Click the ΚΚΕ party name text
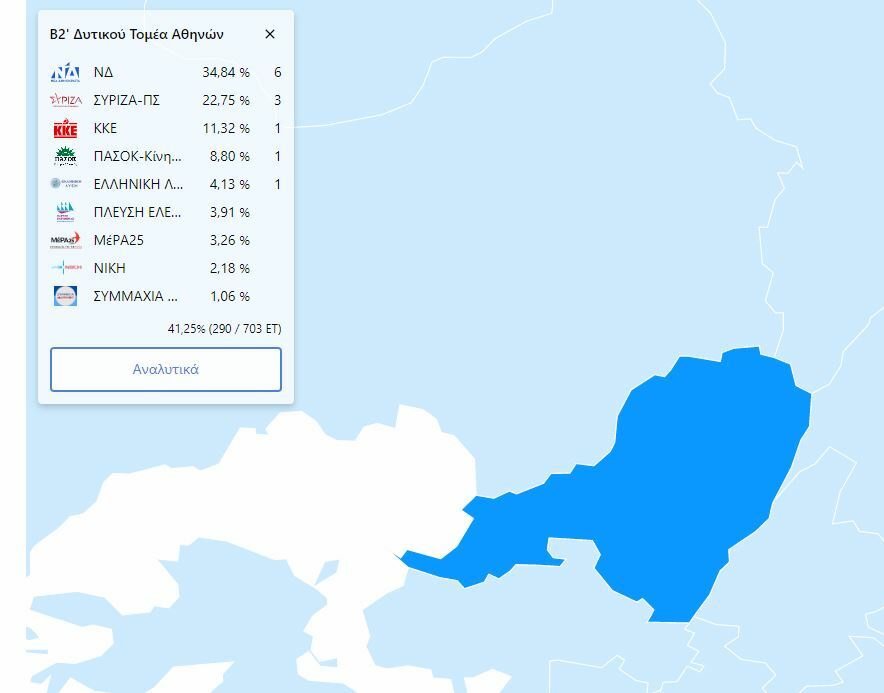Screen dimensions: 884x693 105,128
